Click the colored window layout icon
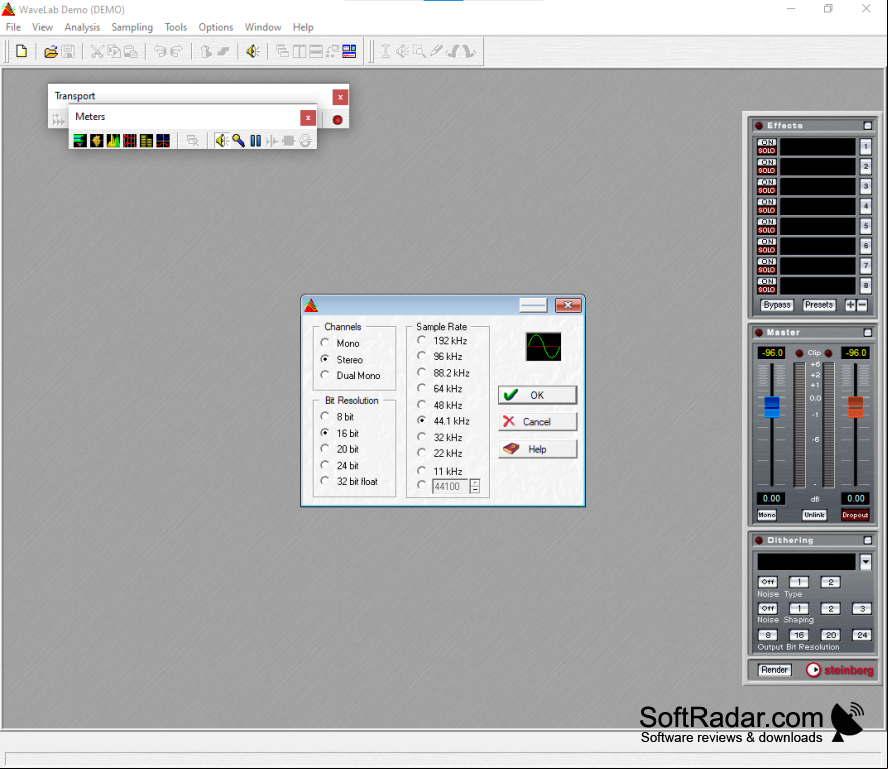The width and height of the screenshot is (888, 769). [349, 52]
